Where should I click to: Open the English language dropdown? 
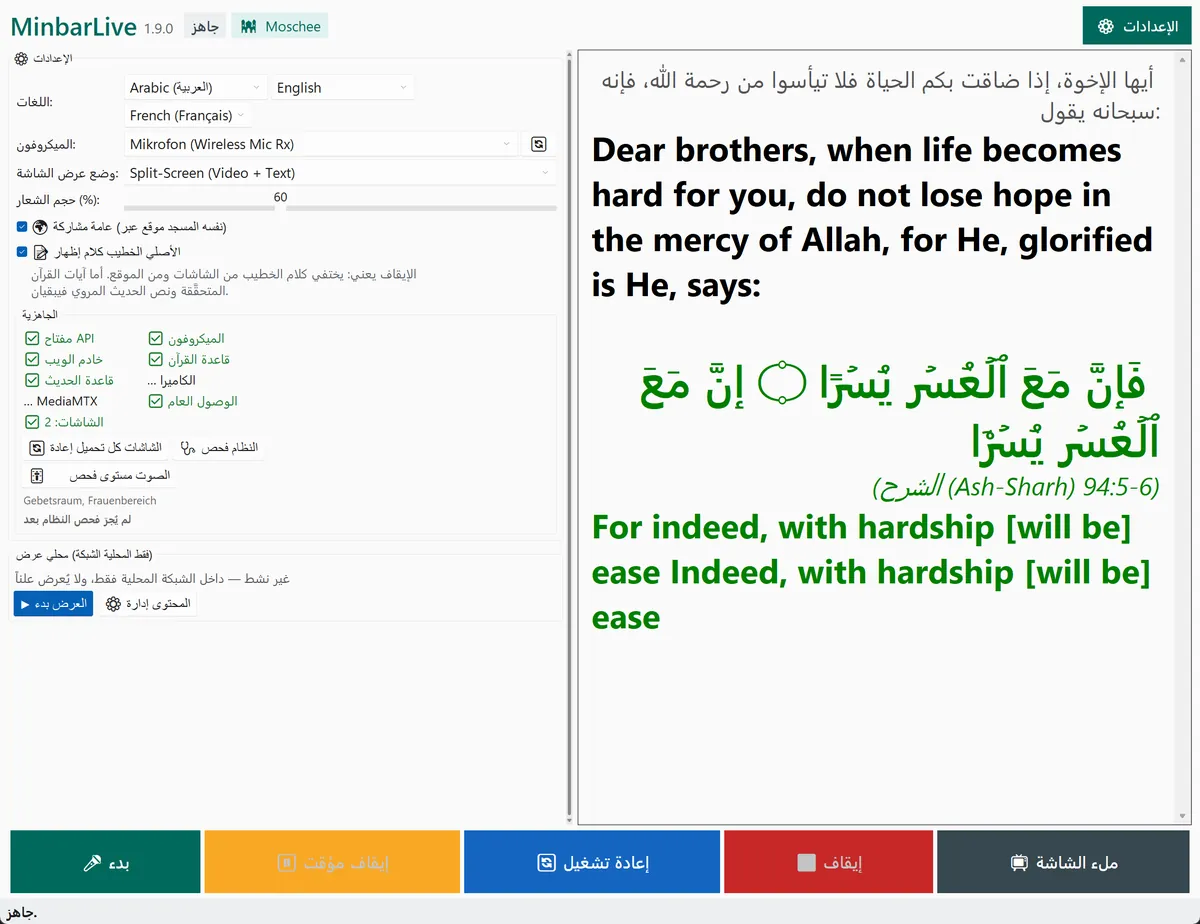[x=343, y=88]
